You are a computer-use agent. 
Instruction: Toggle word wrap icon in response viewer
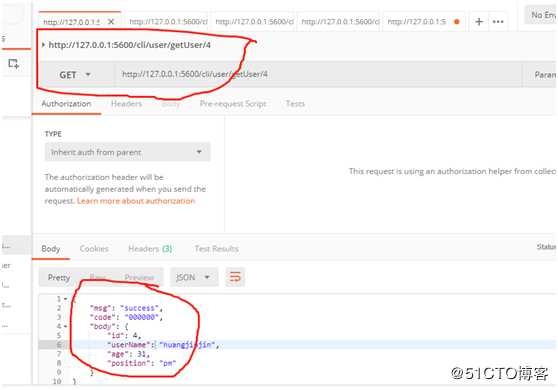[235, 277]
